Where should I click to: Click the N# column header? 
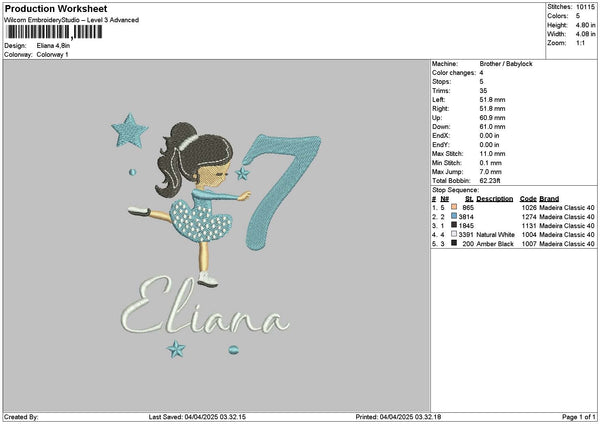click(x=444, y=199)
